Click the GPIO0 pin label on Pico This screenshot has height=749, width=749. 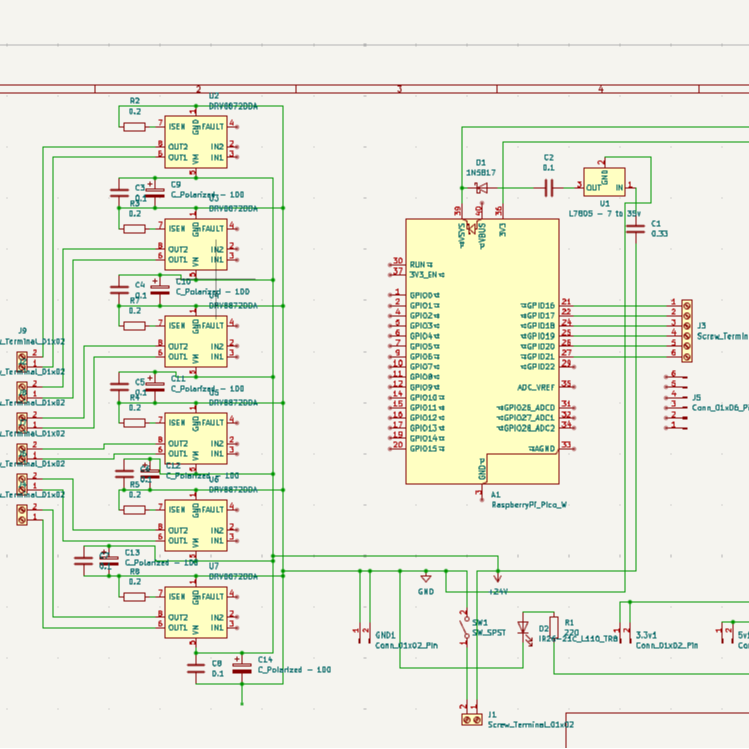click(424, 295)
